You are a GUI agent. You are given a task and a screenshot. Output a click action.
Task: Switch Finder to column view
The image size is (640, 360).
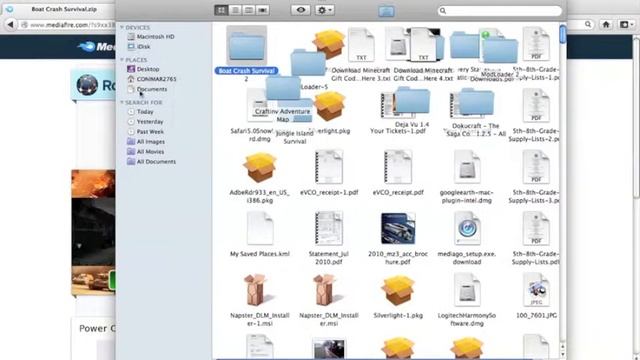(x=249, y=10)
